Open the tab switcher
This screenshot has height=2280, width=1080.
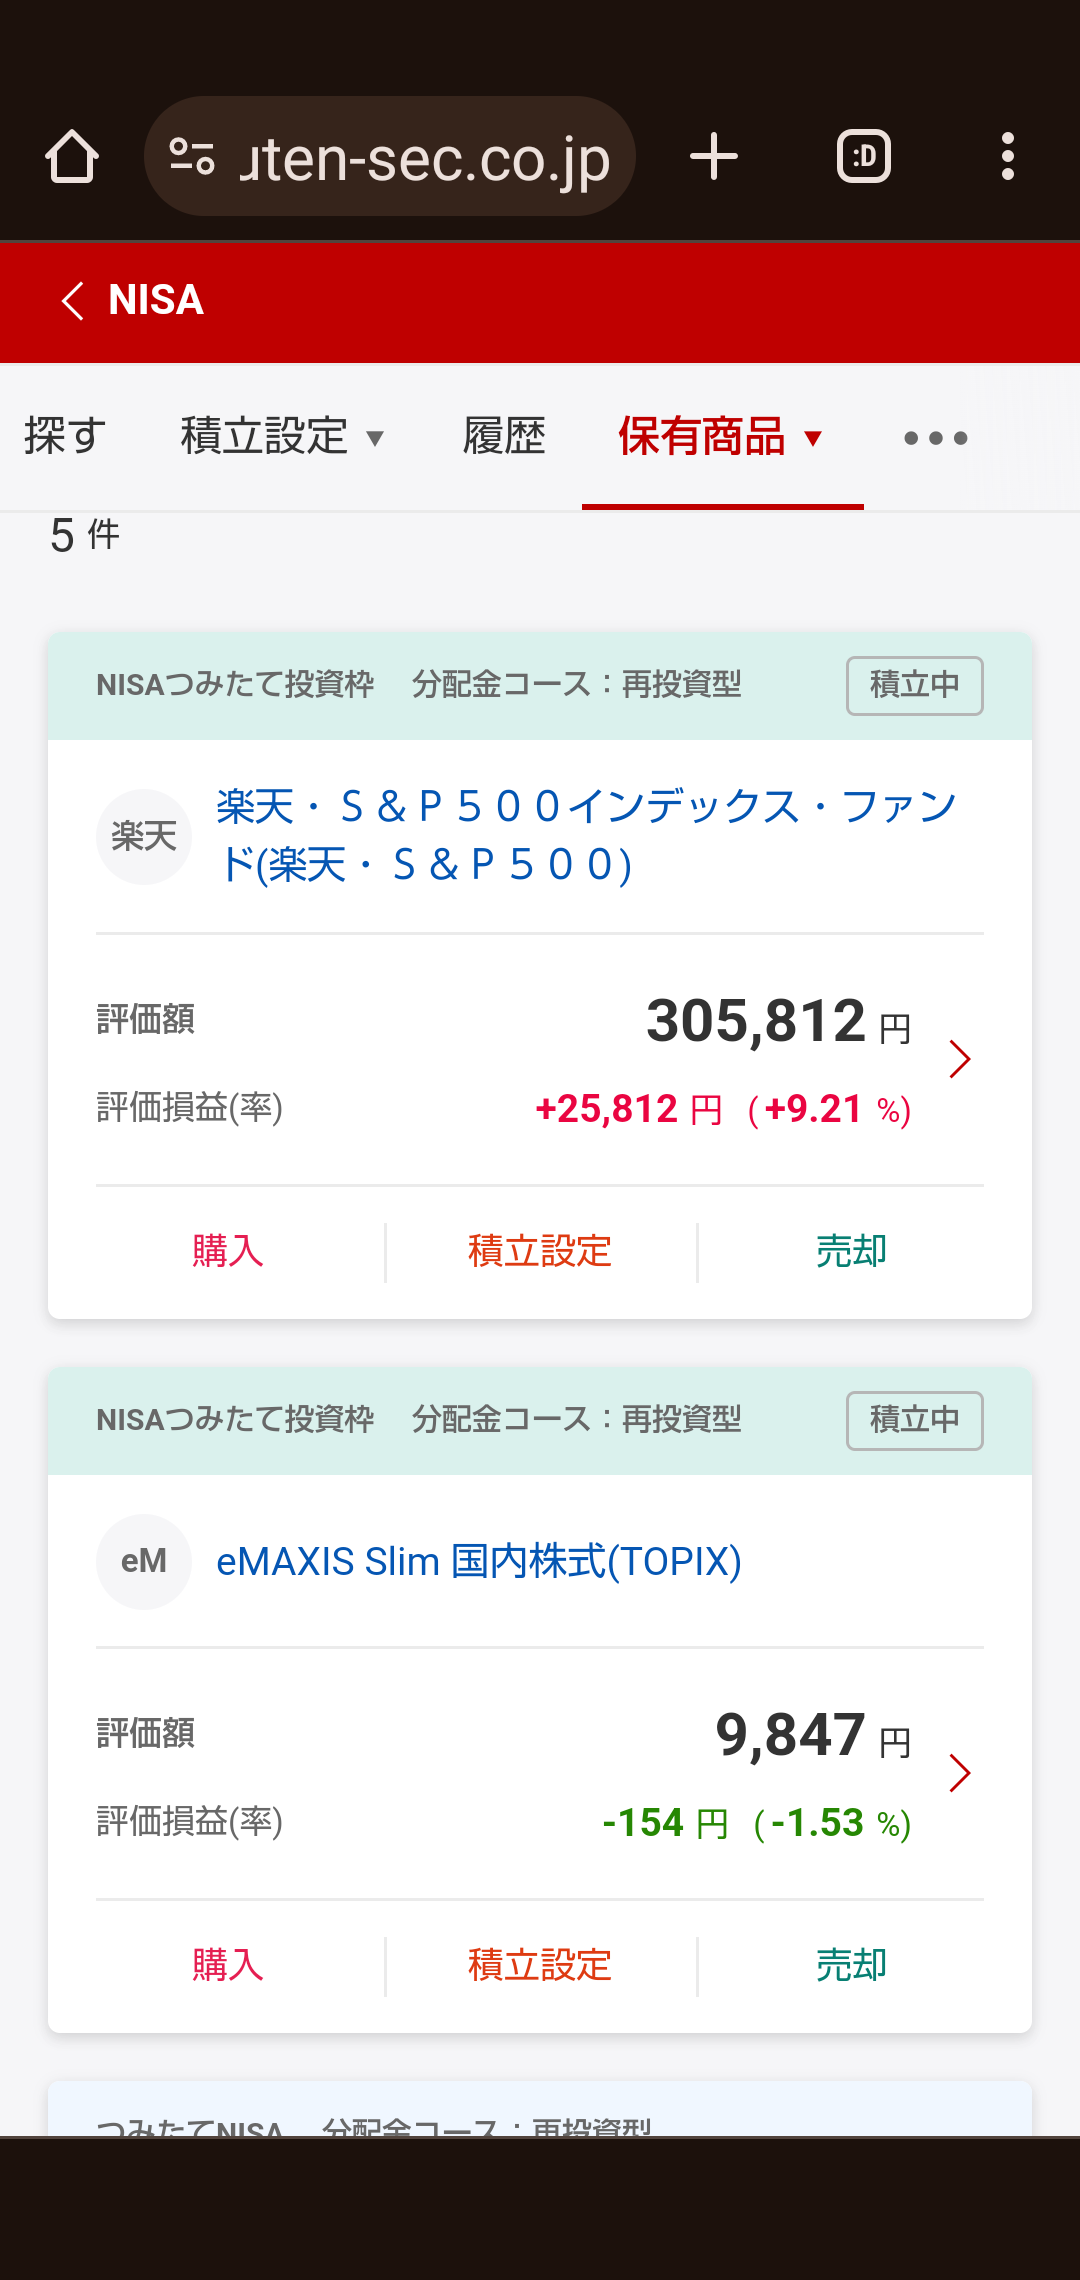tap(864, 157)
